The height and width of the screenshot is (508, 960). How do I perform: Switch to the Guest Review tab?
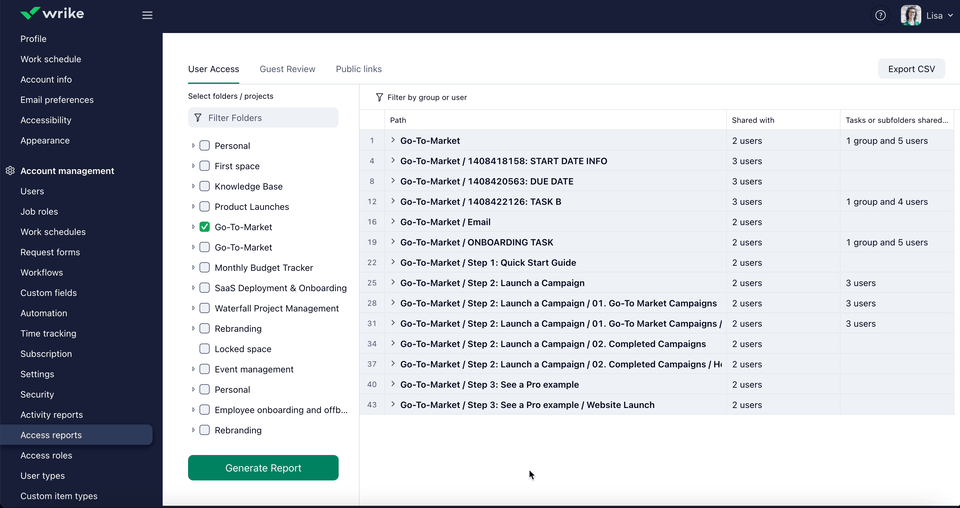pos(287,69)
